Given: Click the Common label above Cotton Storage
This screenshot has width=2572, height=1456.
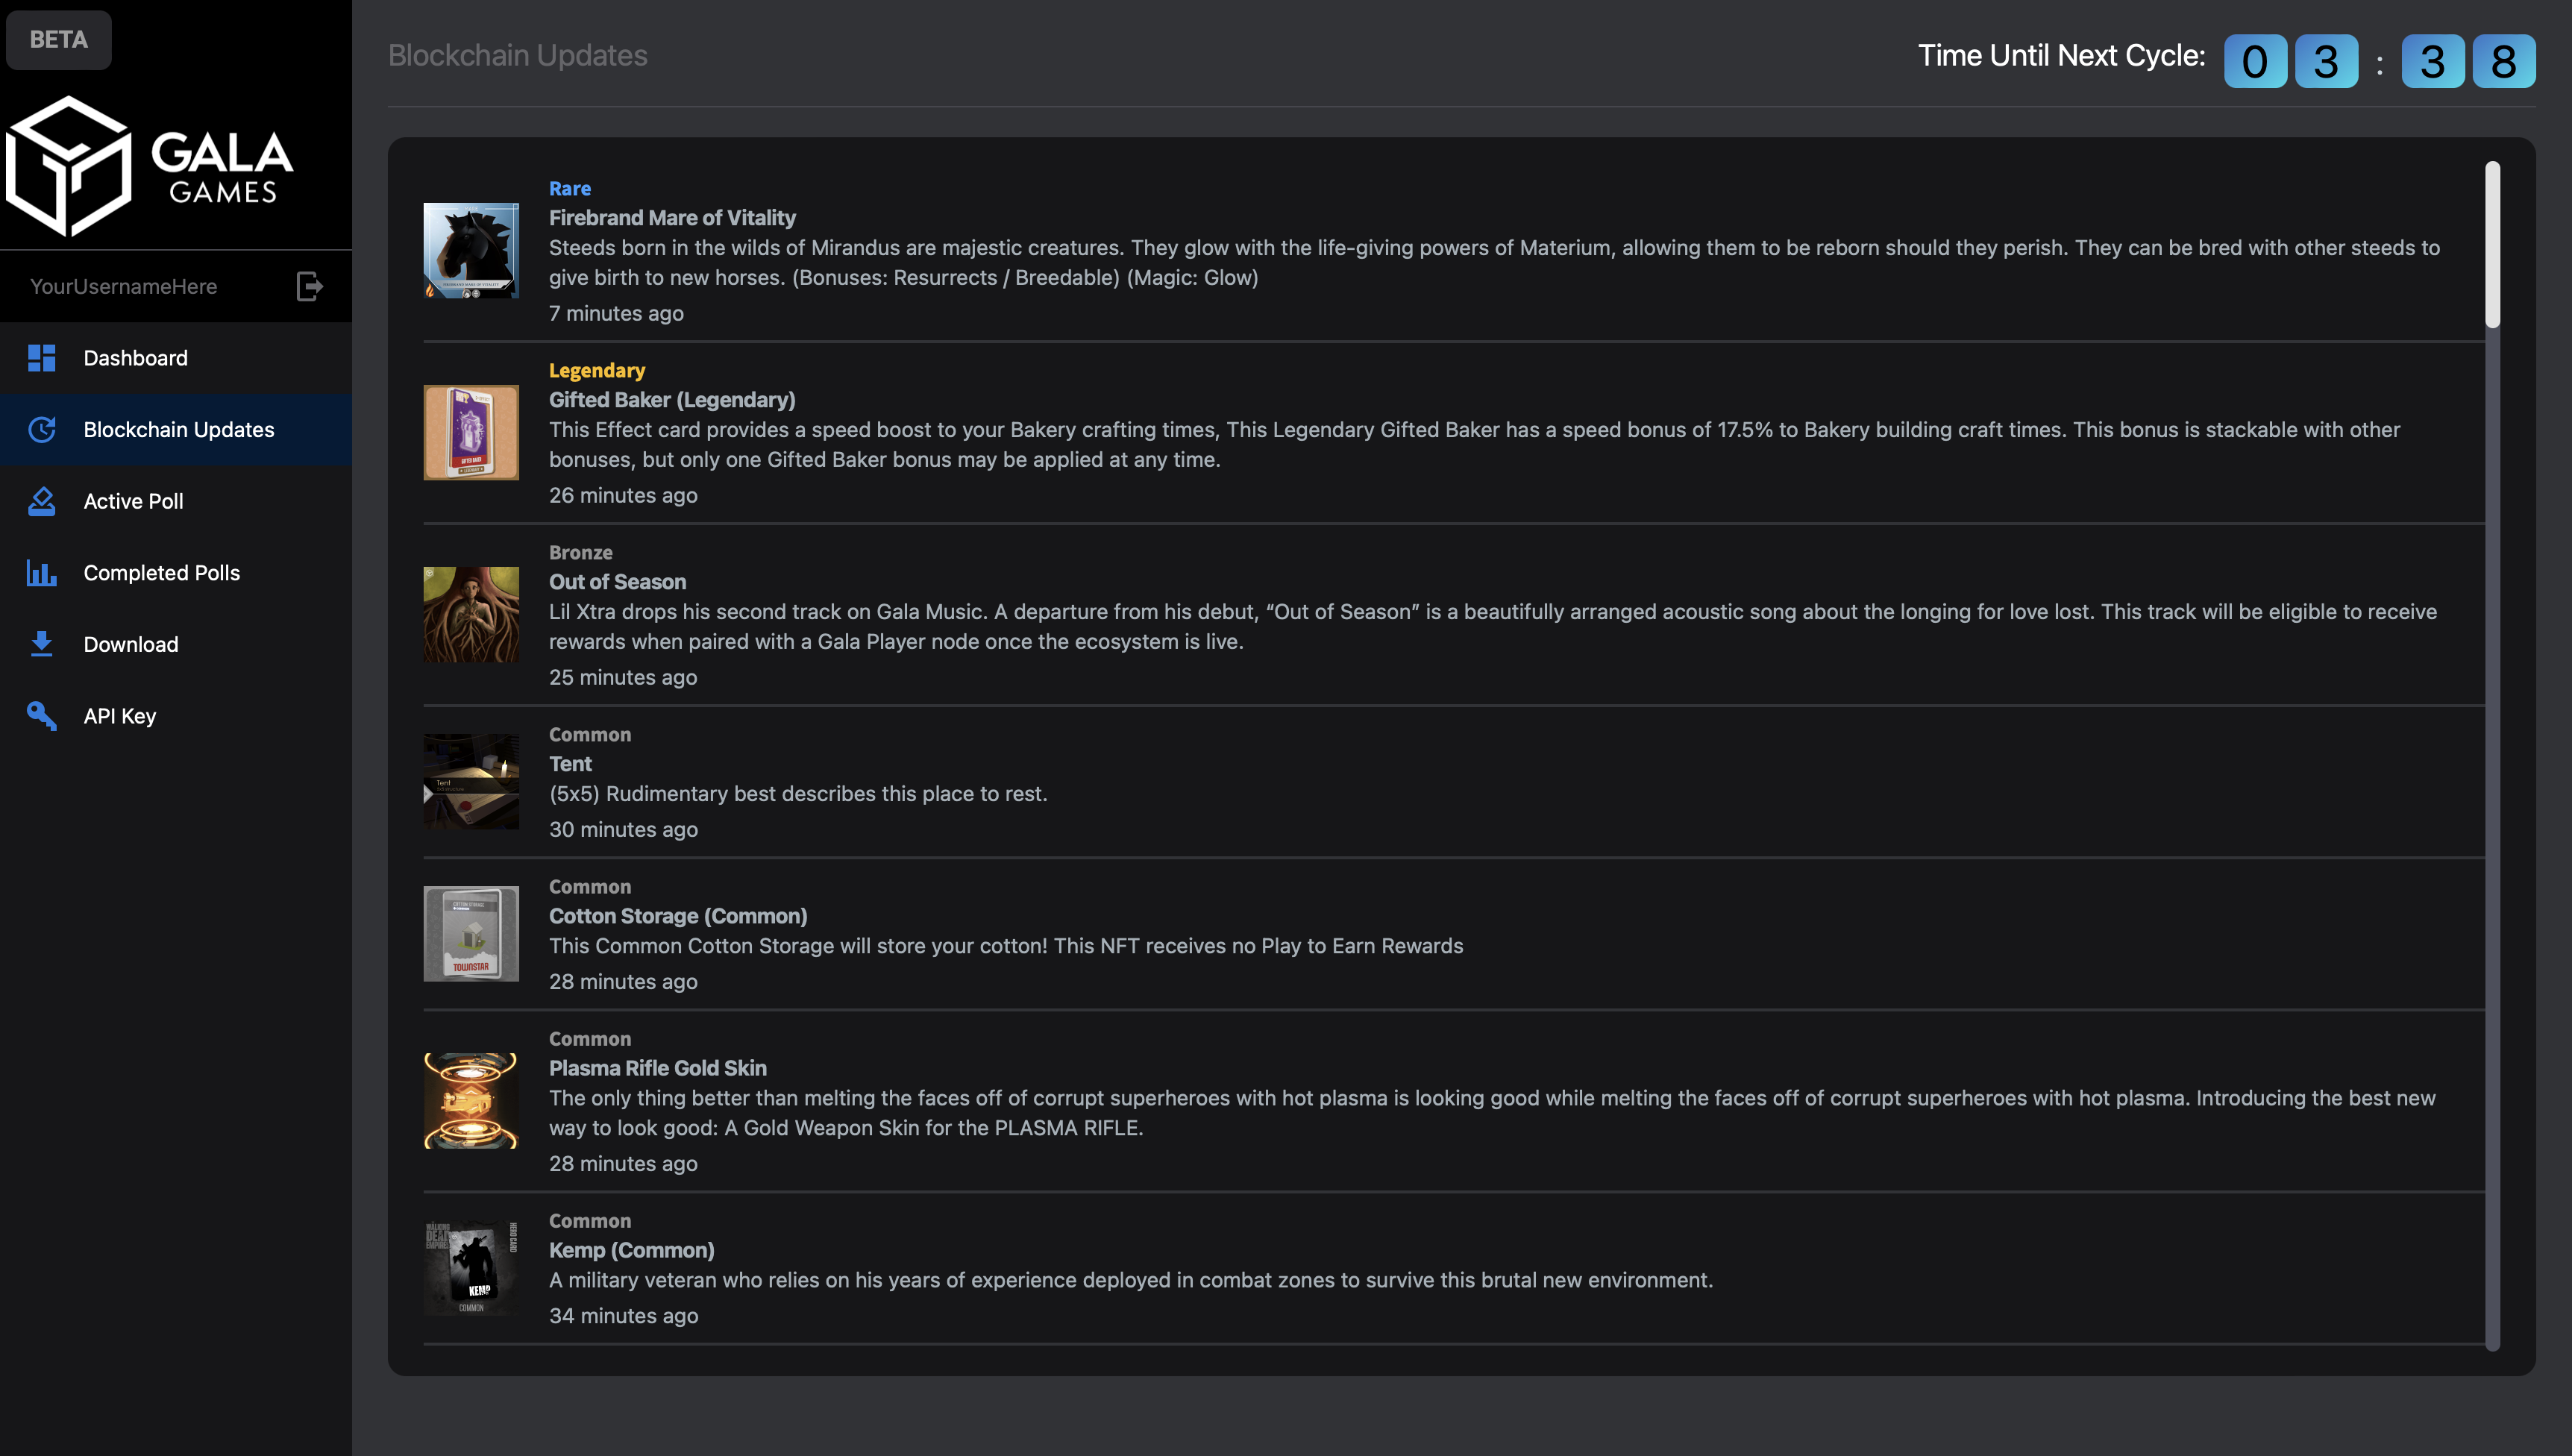Looking at the screenshot, I should [x=590, y=886].
